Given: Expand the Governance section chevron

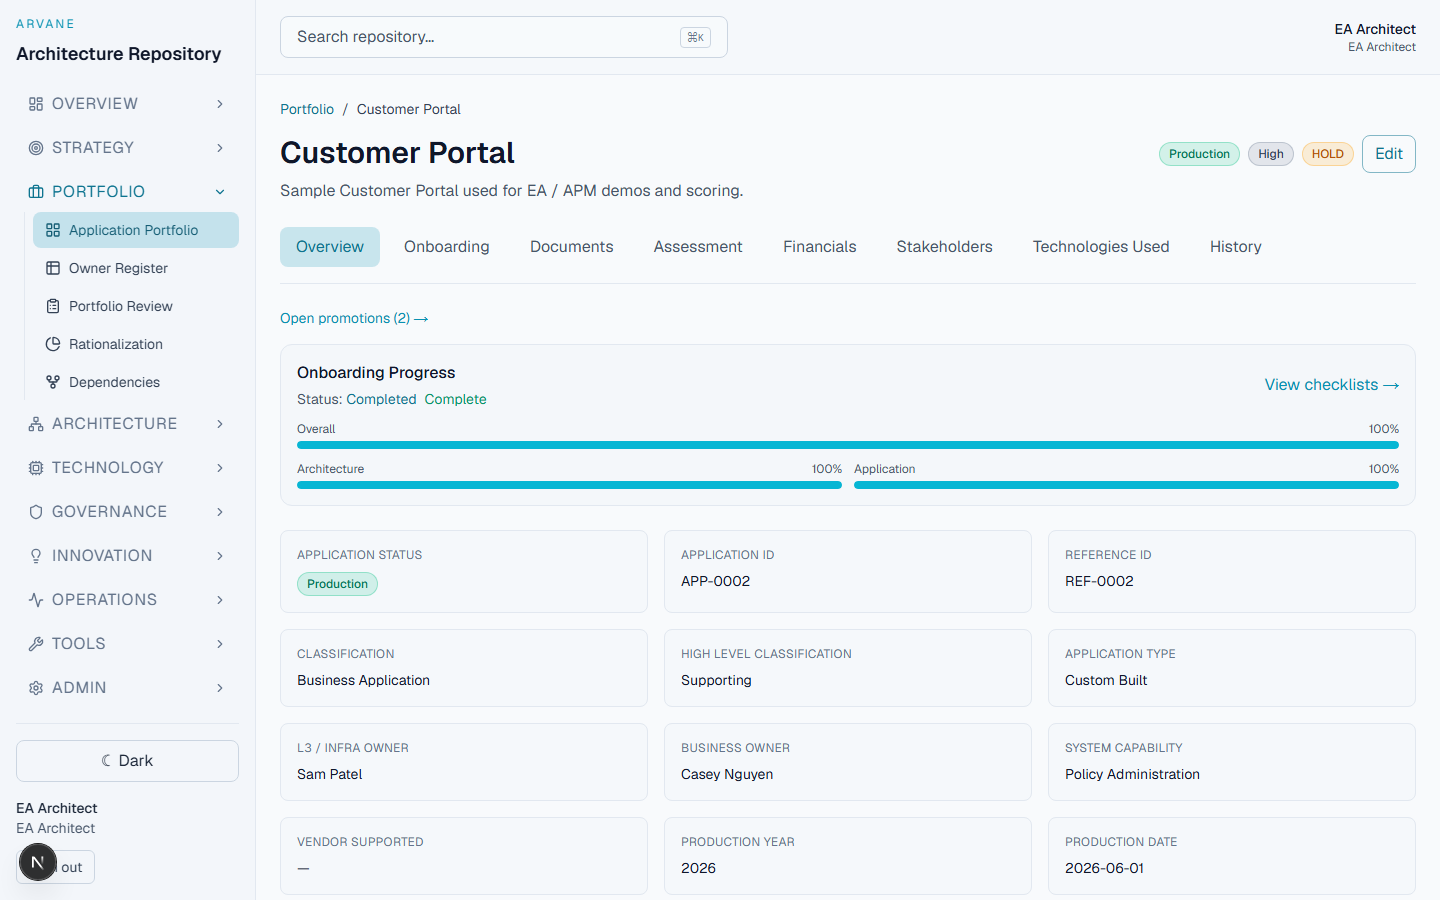Looking at the screenshot, I should (220, 512).
